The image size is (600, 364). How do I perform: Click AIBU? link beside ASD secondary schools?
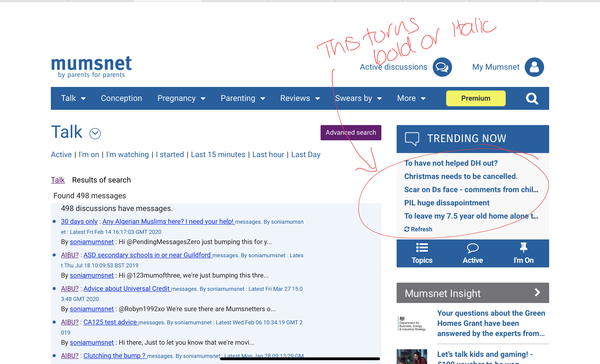tap(70, 255)
